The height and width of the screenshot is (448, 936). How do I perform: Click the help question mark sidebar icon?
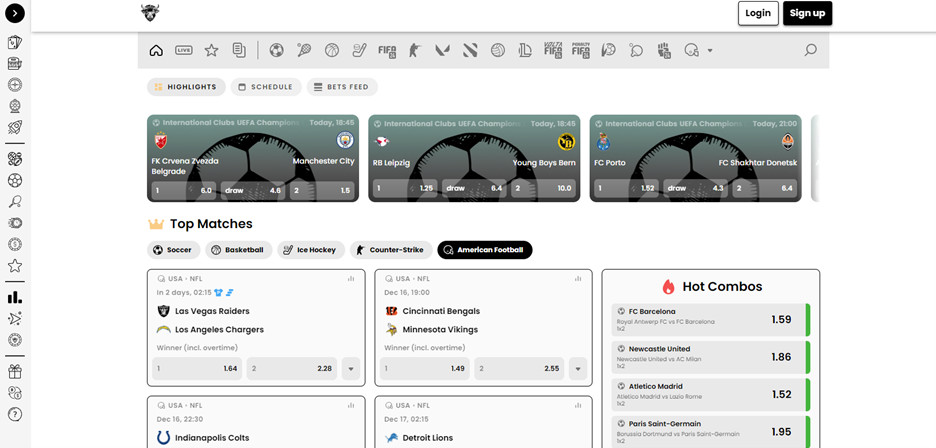(15, 414)
